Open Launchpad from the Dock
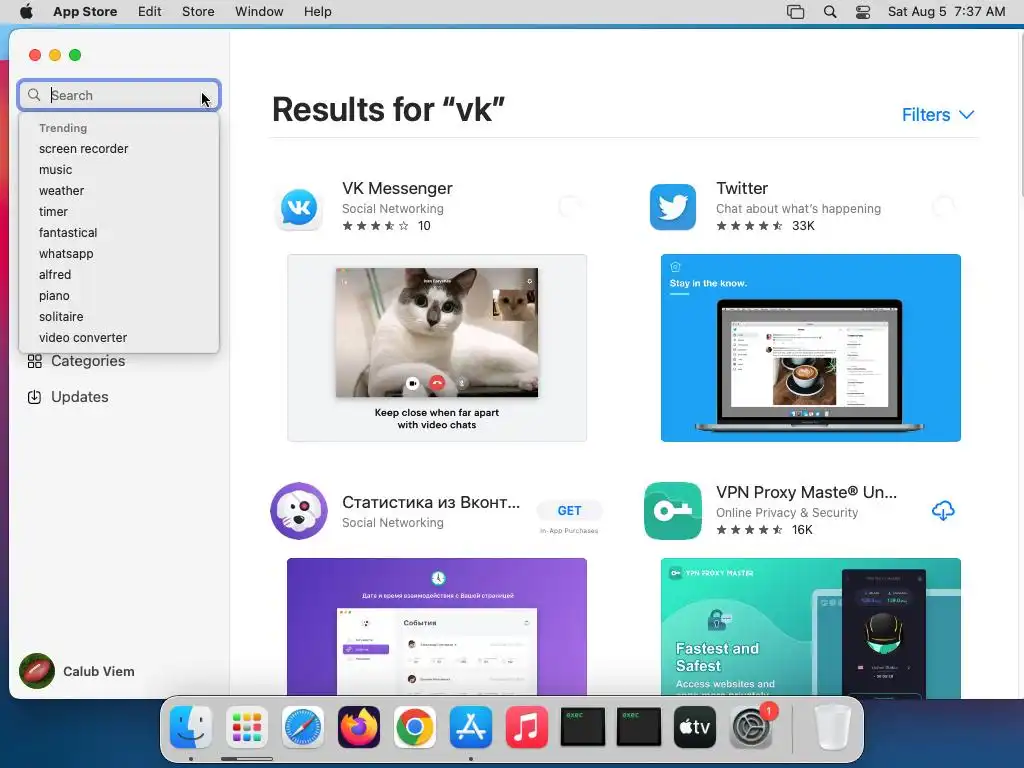Screen dimensions: 1024x768 (x=247, y=727)
